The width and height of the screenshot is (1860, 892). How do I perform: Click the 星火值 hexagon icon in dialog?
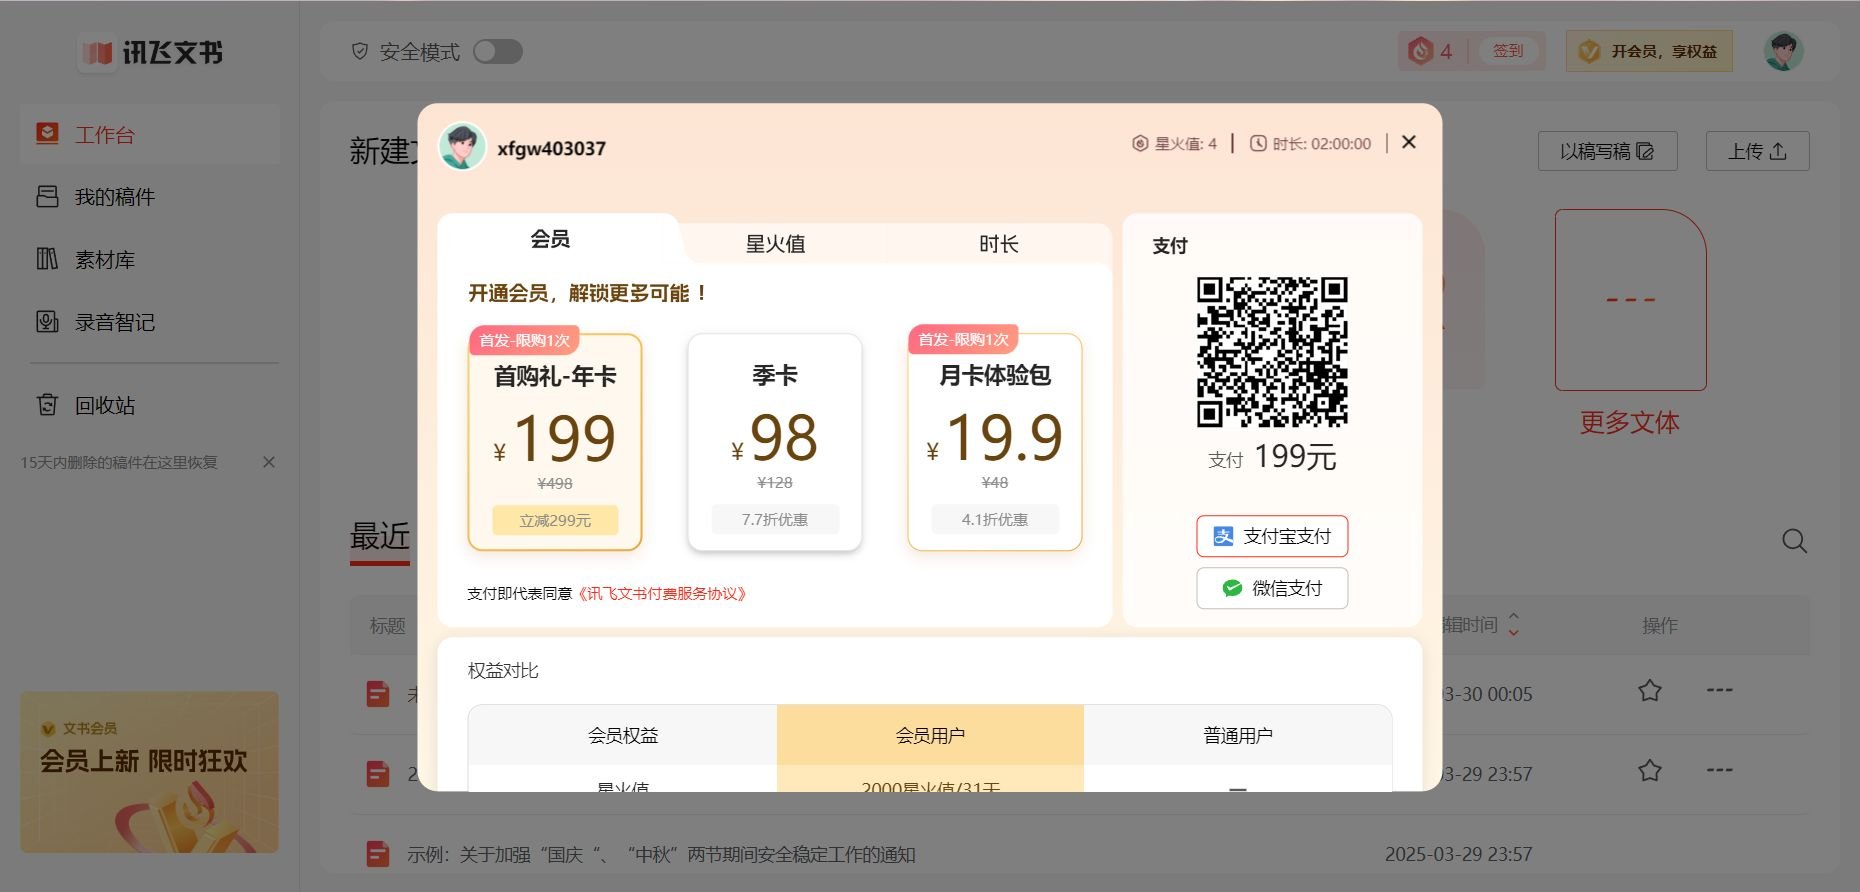point(1140,143)
